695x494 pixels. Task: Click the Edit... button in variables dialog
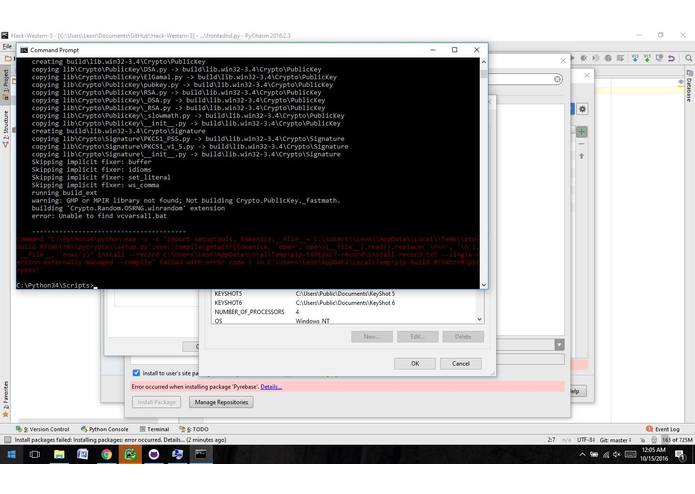coord(418,337)
